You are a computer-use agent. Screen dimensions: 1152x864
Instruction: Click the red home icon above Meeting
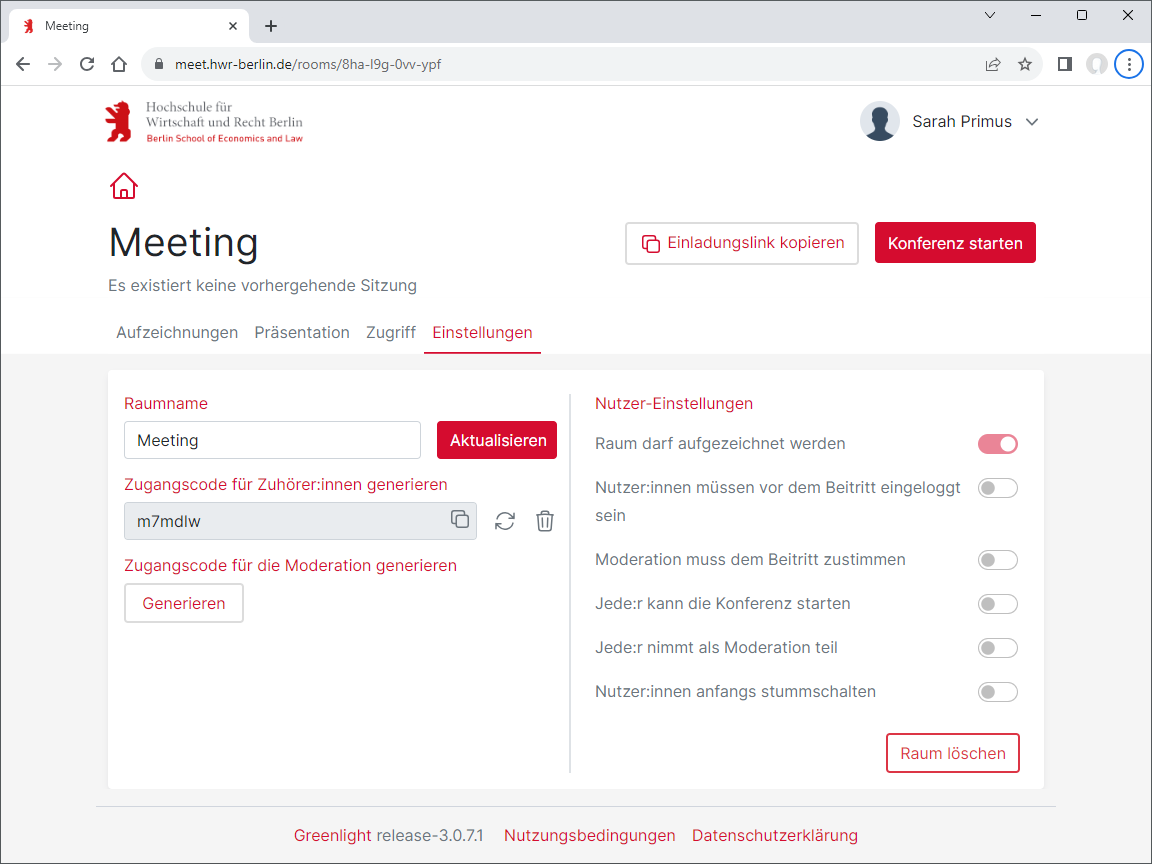coord(123,186)
